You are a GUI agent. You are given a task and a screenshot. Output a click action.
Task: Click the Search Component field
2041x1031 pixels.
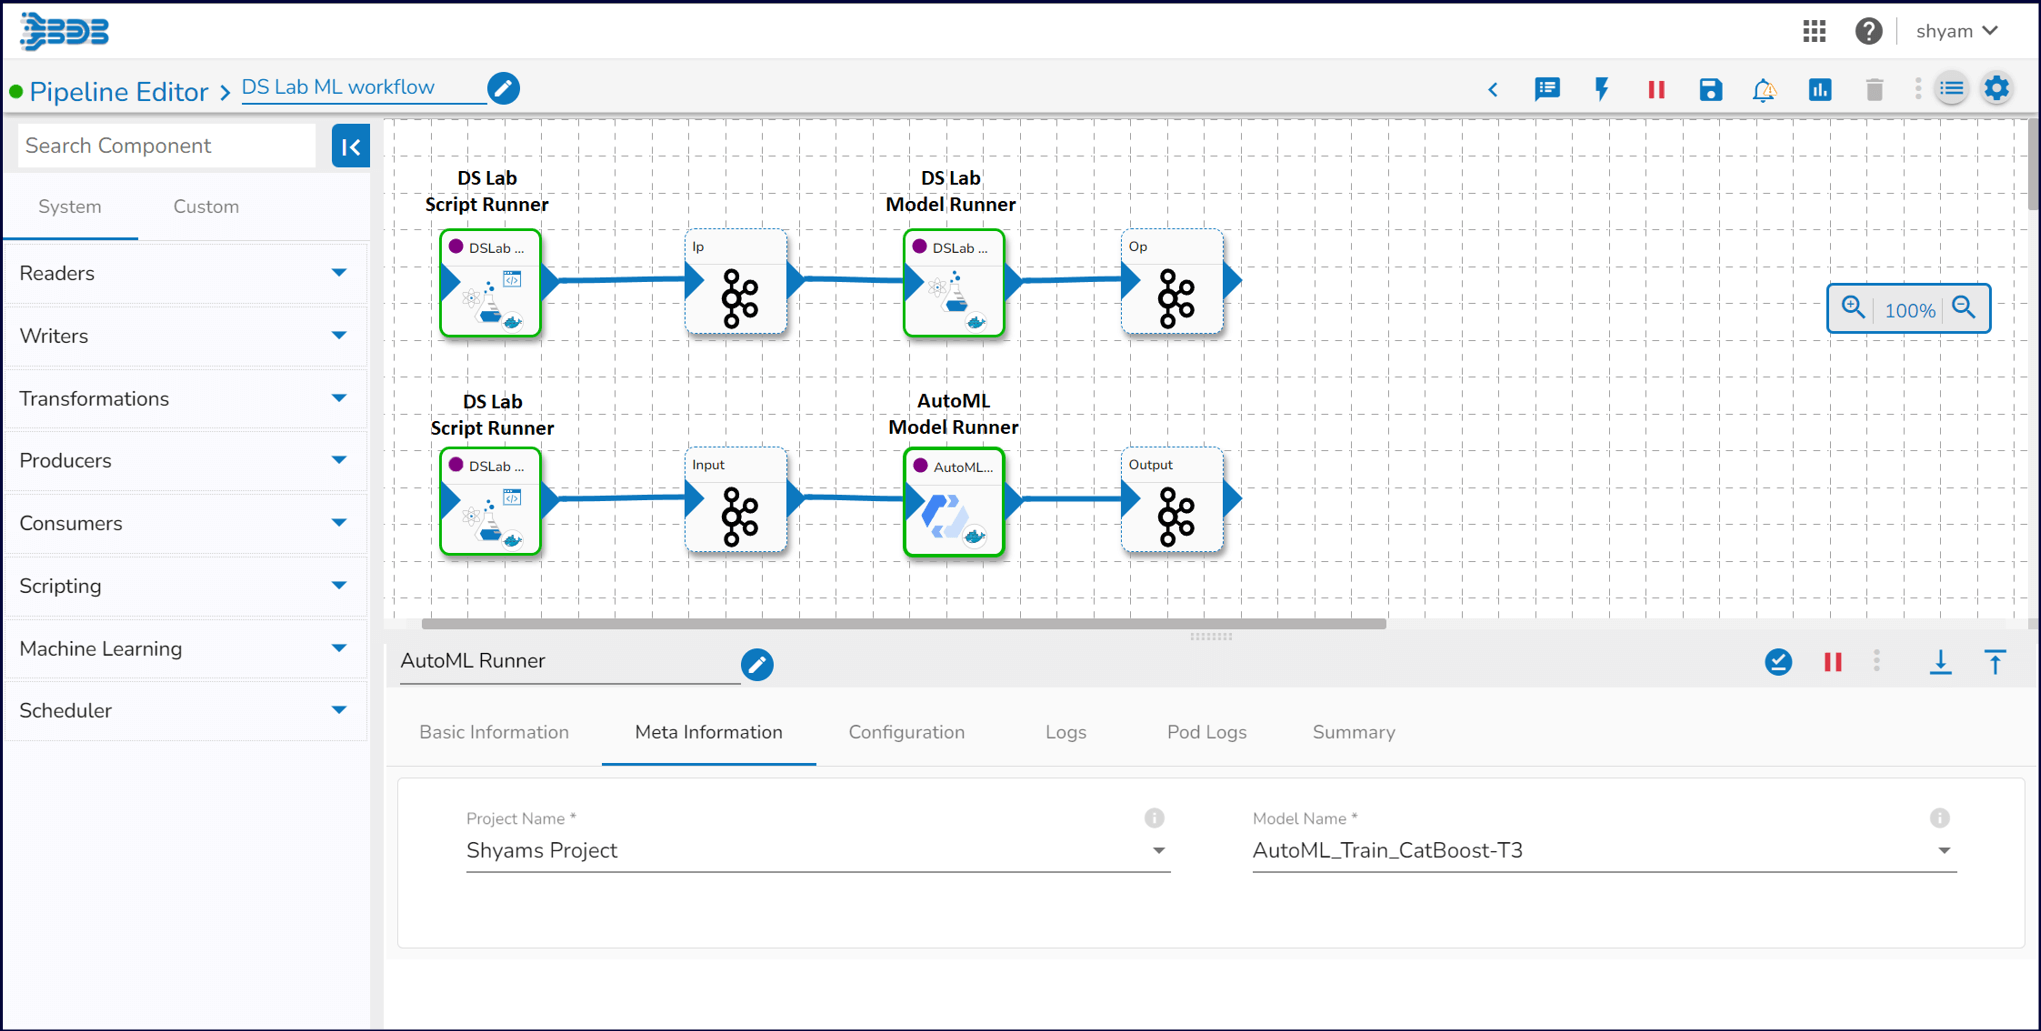pos(166,146)
